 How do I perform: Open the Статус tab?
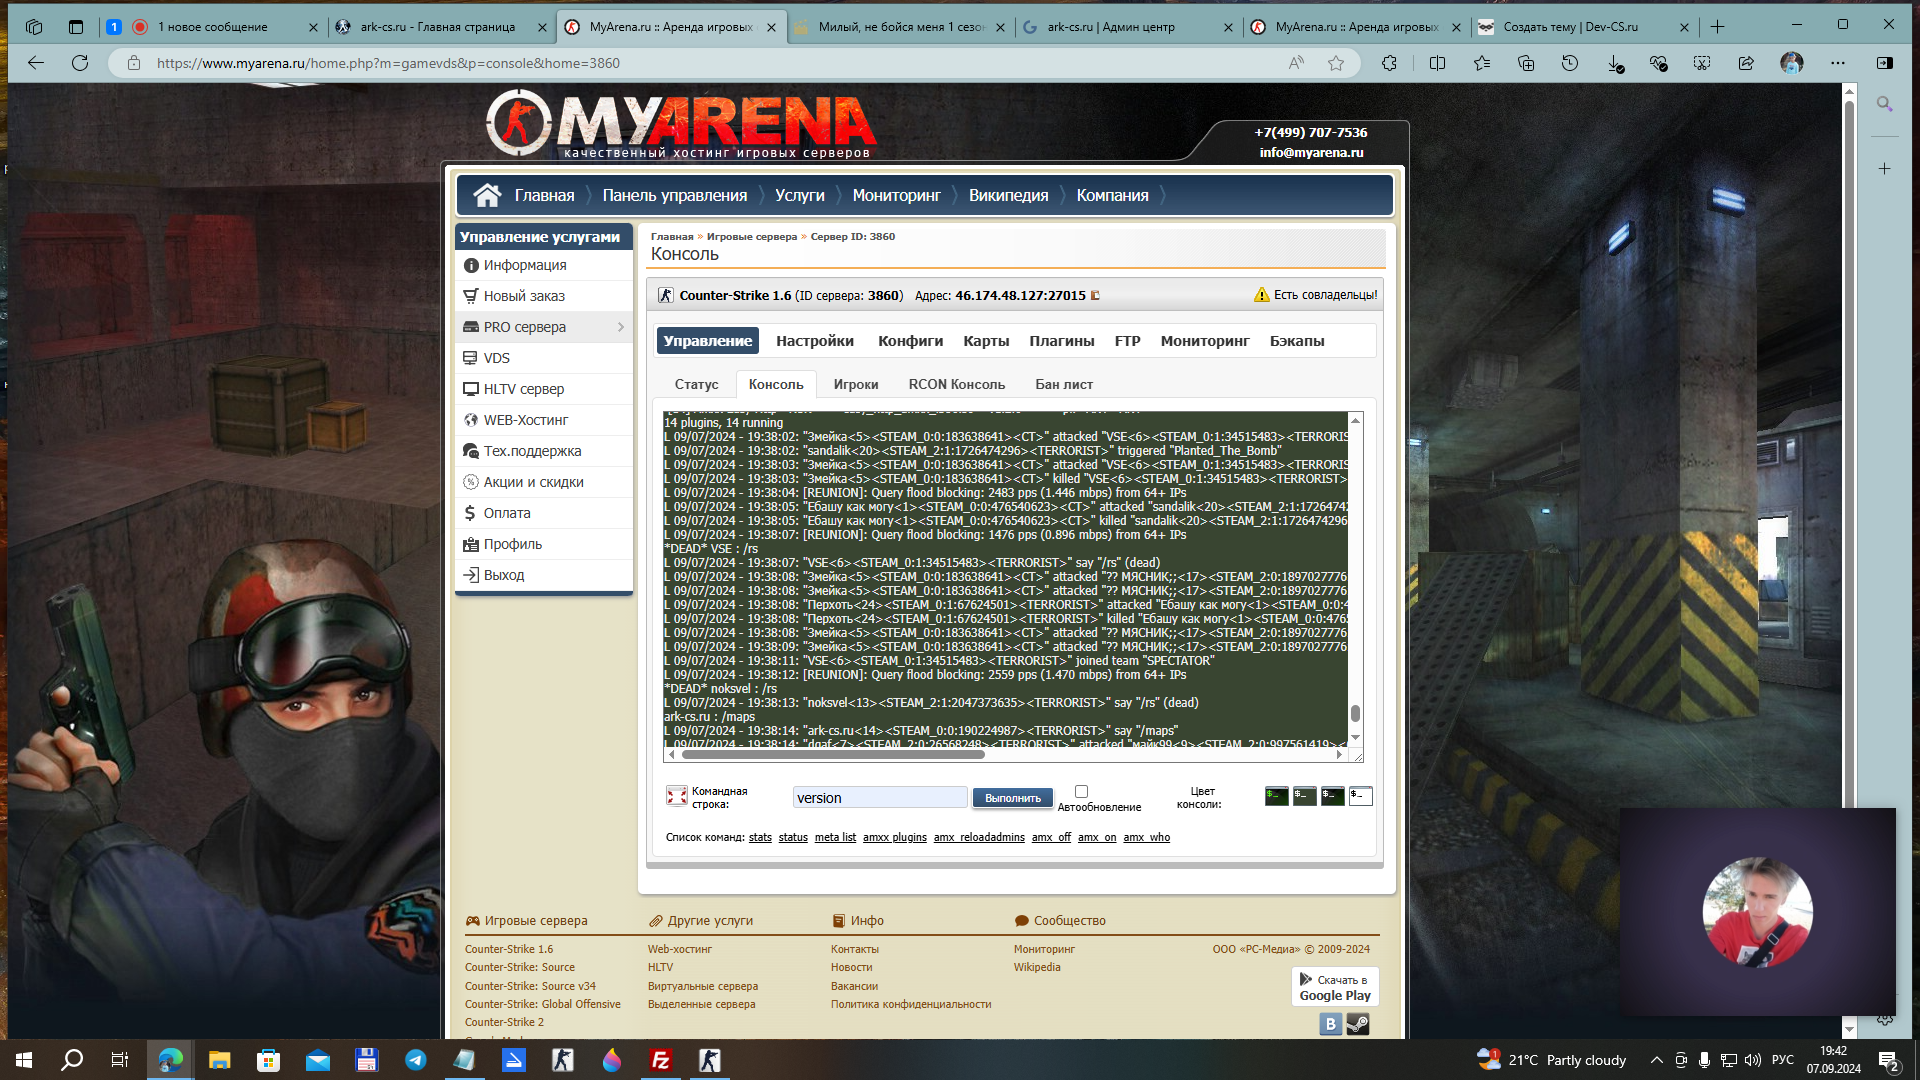[696, 384]
